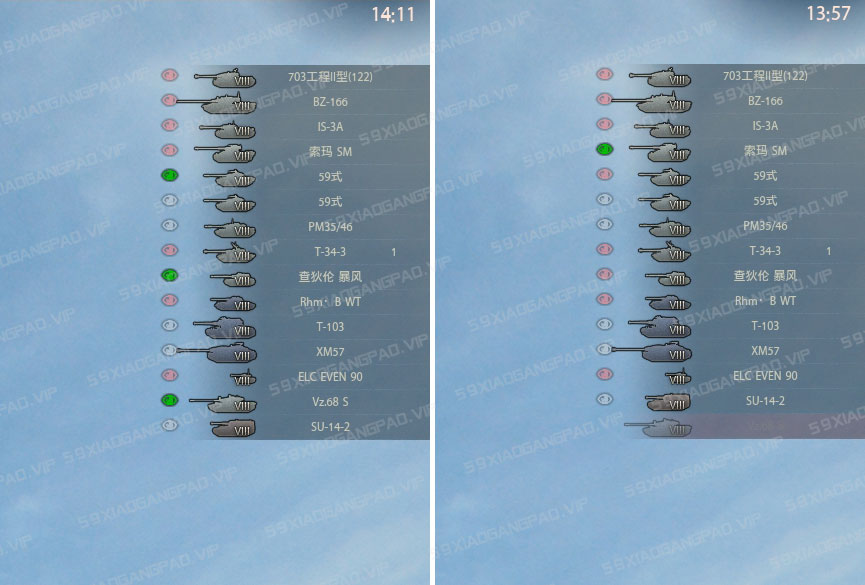Click ELC EVEN 90 tank icon in 14:11 panel
Image resolution: width=865 pixels, height=585 pixels.
(243, 378)
